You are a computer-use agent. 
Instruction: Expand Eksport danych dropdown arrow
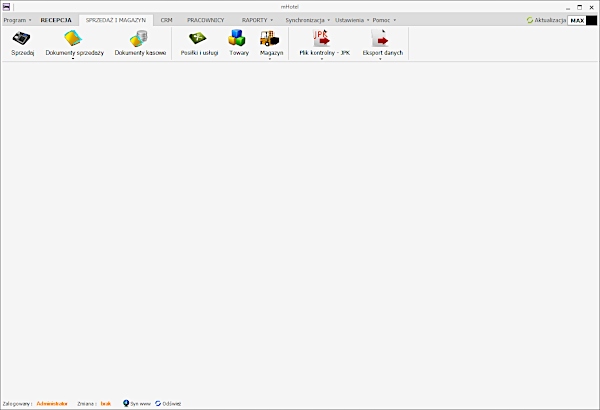(380, 59)
